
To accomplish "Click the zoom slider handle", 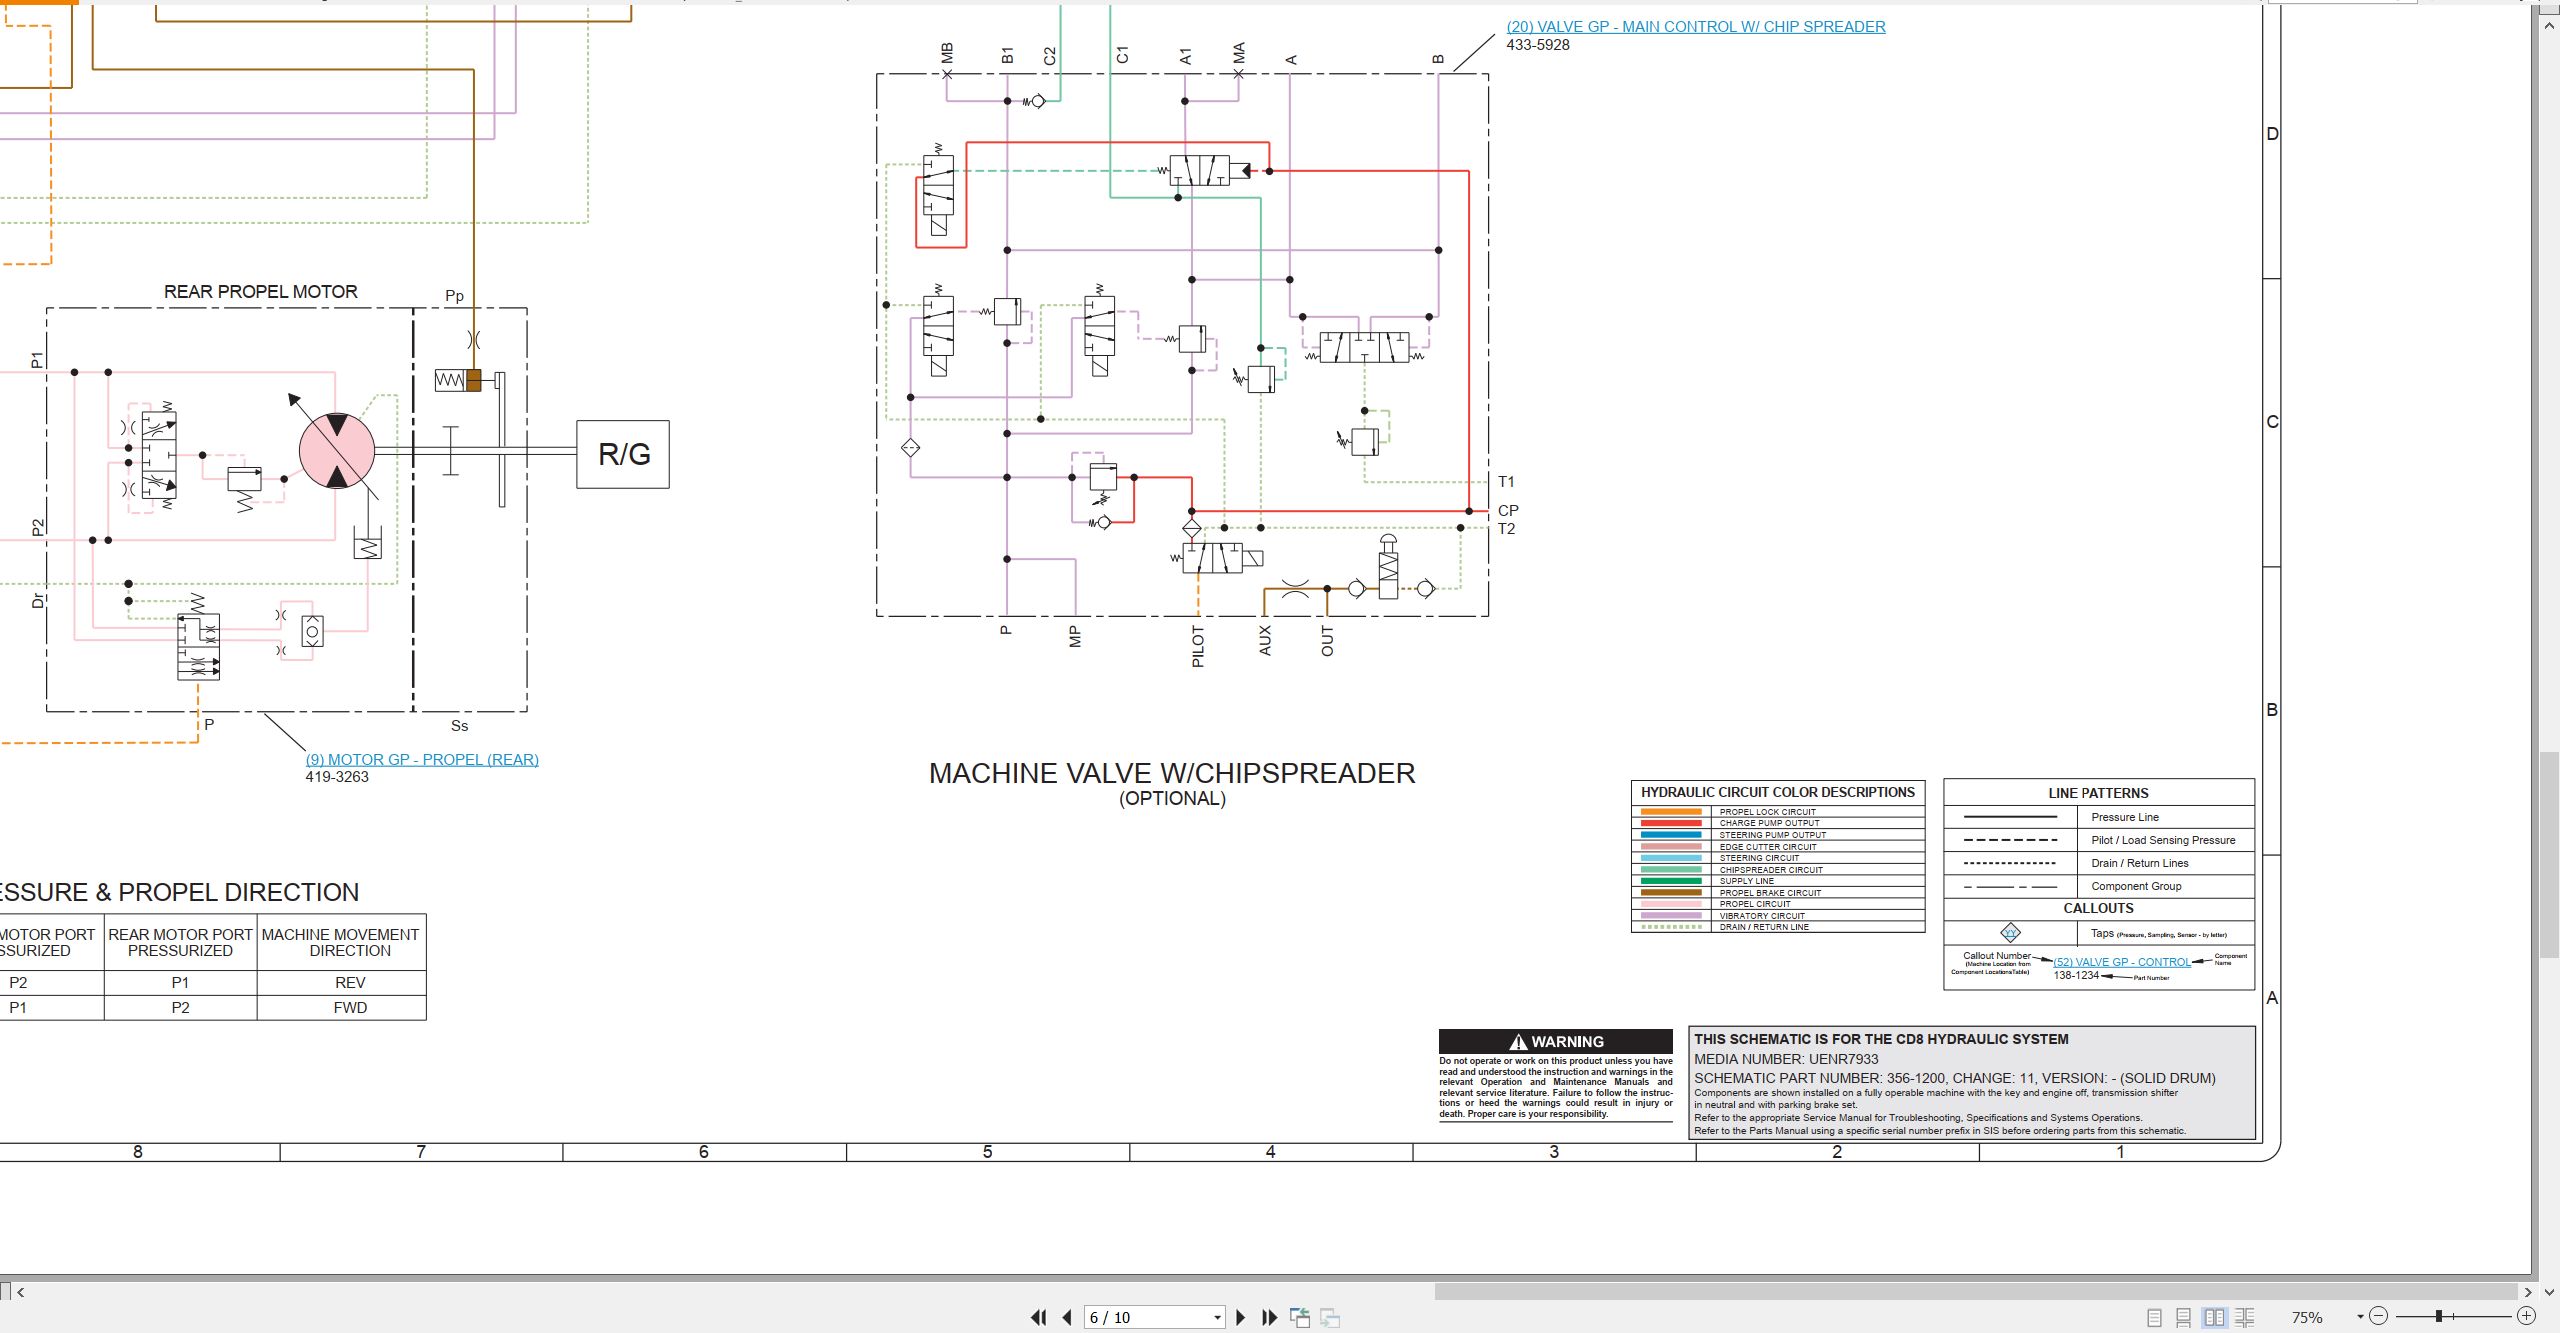I will [x=2439, y=1317].
